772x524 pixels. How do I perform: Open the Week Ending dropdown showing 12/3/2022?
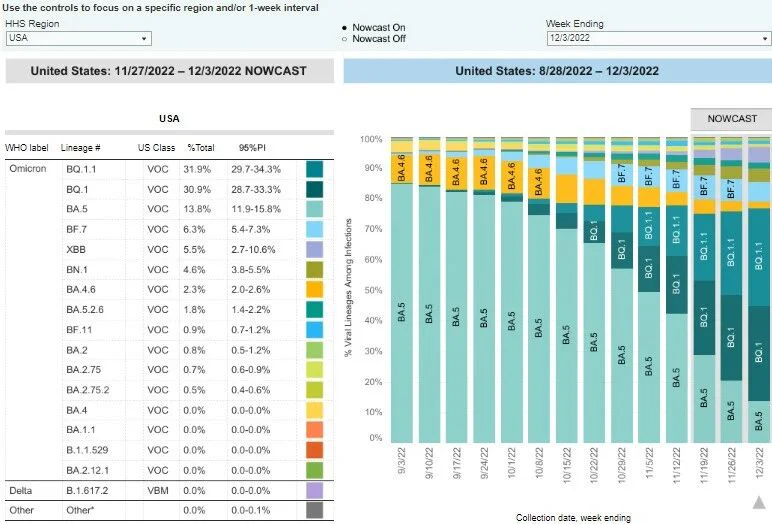pyautogui.click(x=659, y=38)
